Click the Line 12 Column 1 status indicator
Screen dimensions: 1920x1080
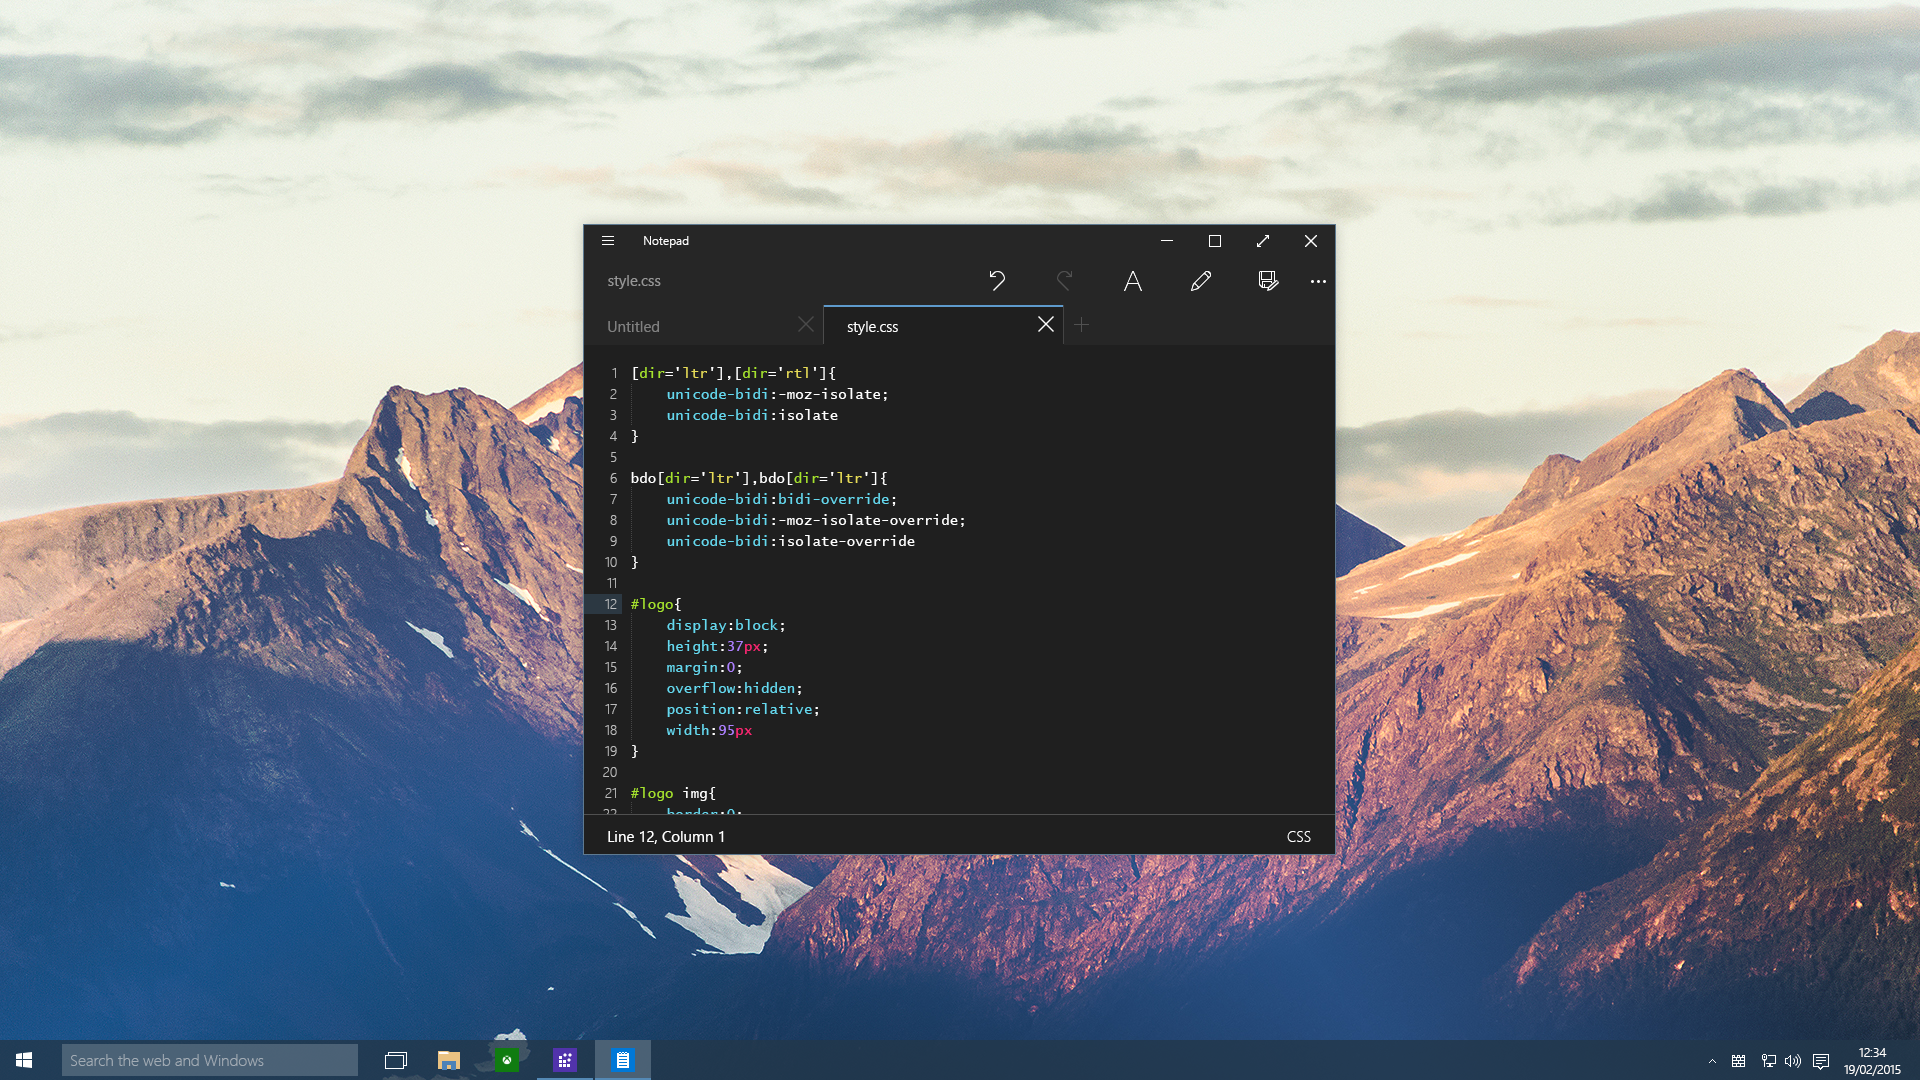666,836
